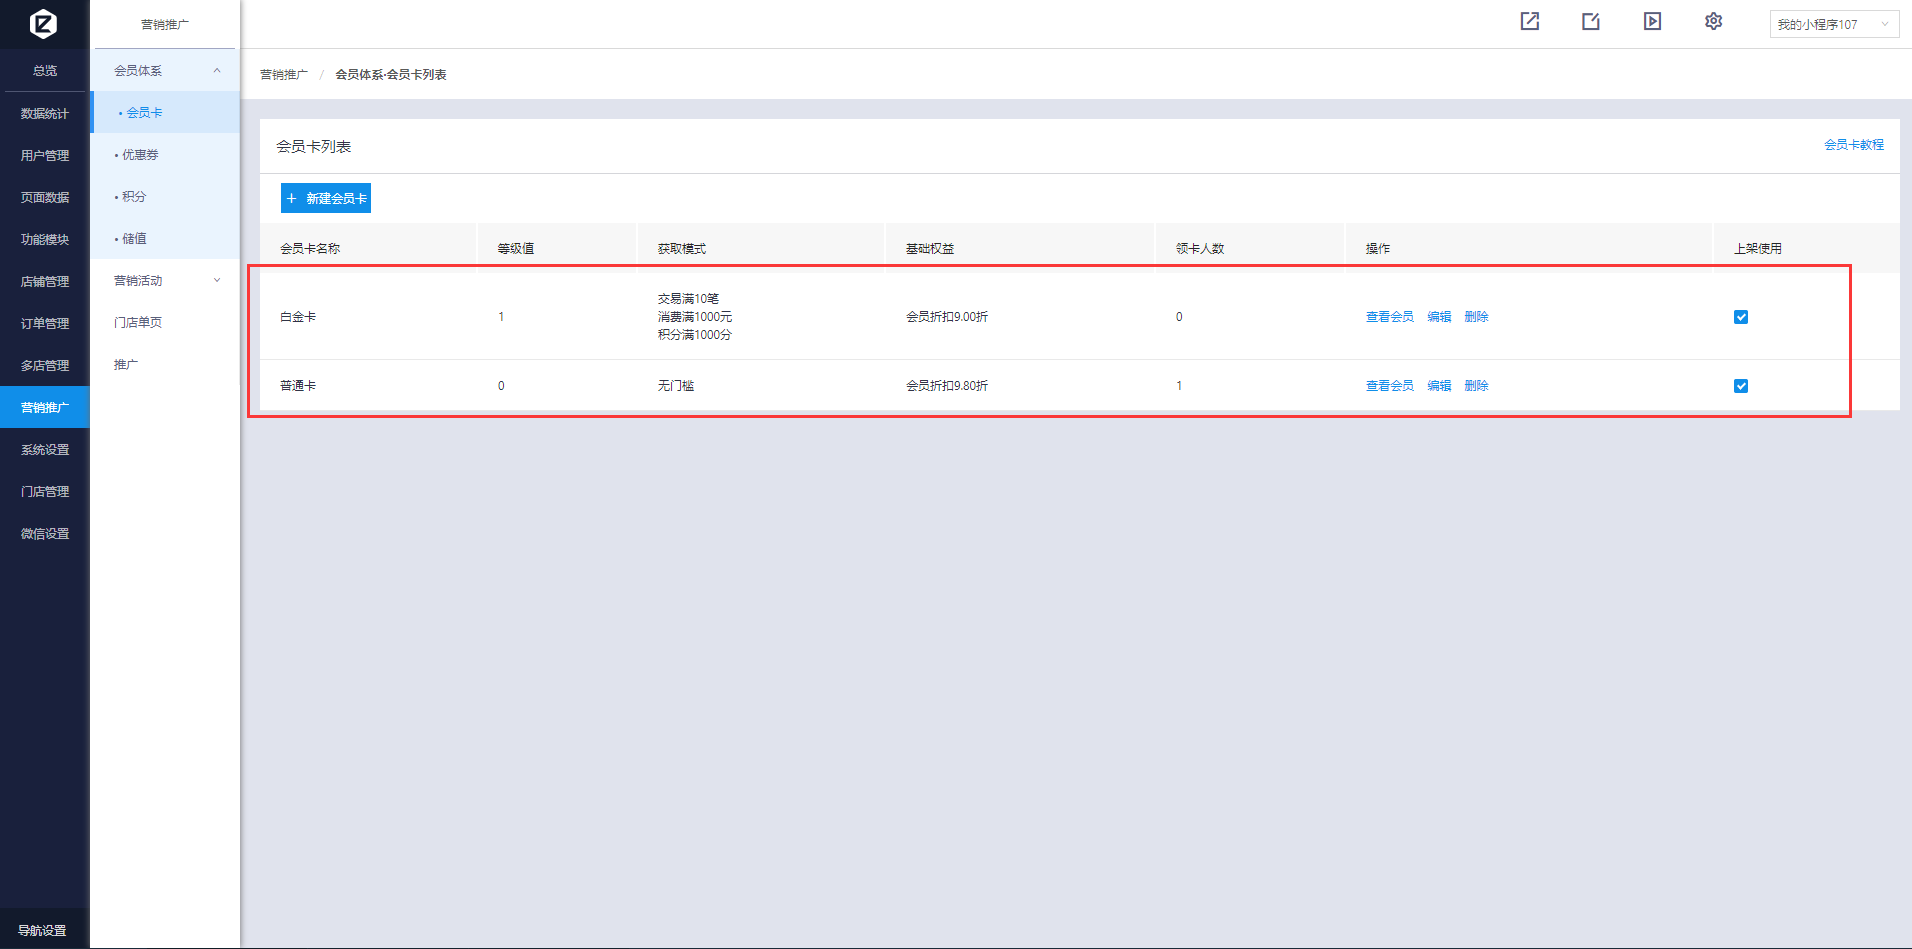Open 数据统计 in left sidebar
The width and height of the screenshot is (1912, 949).
tap(45, 114)
